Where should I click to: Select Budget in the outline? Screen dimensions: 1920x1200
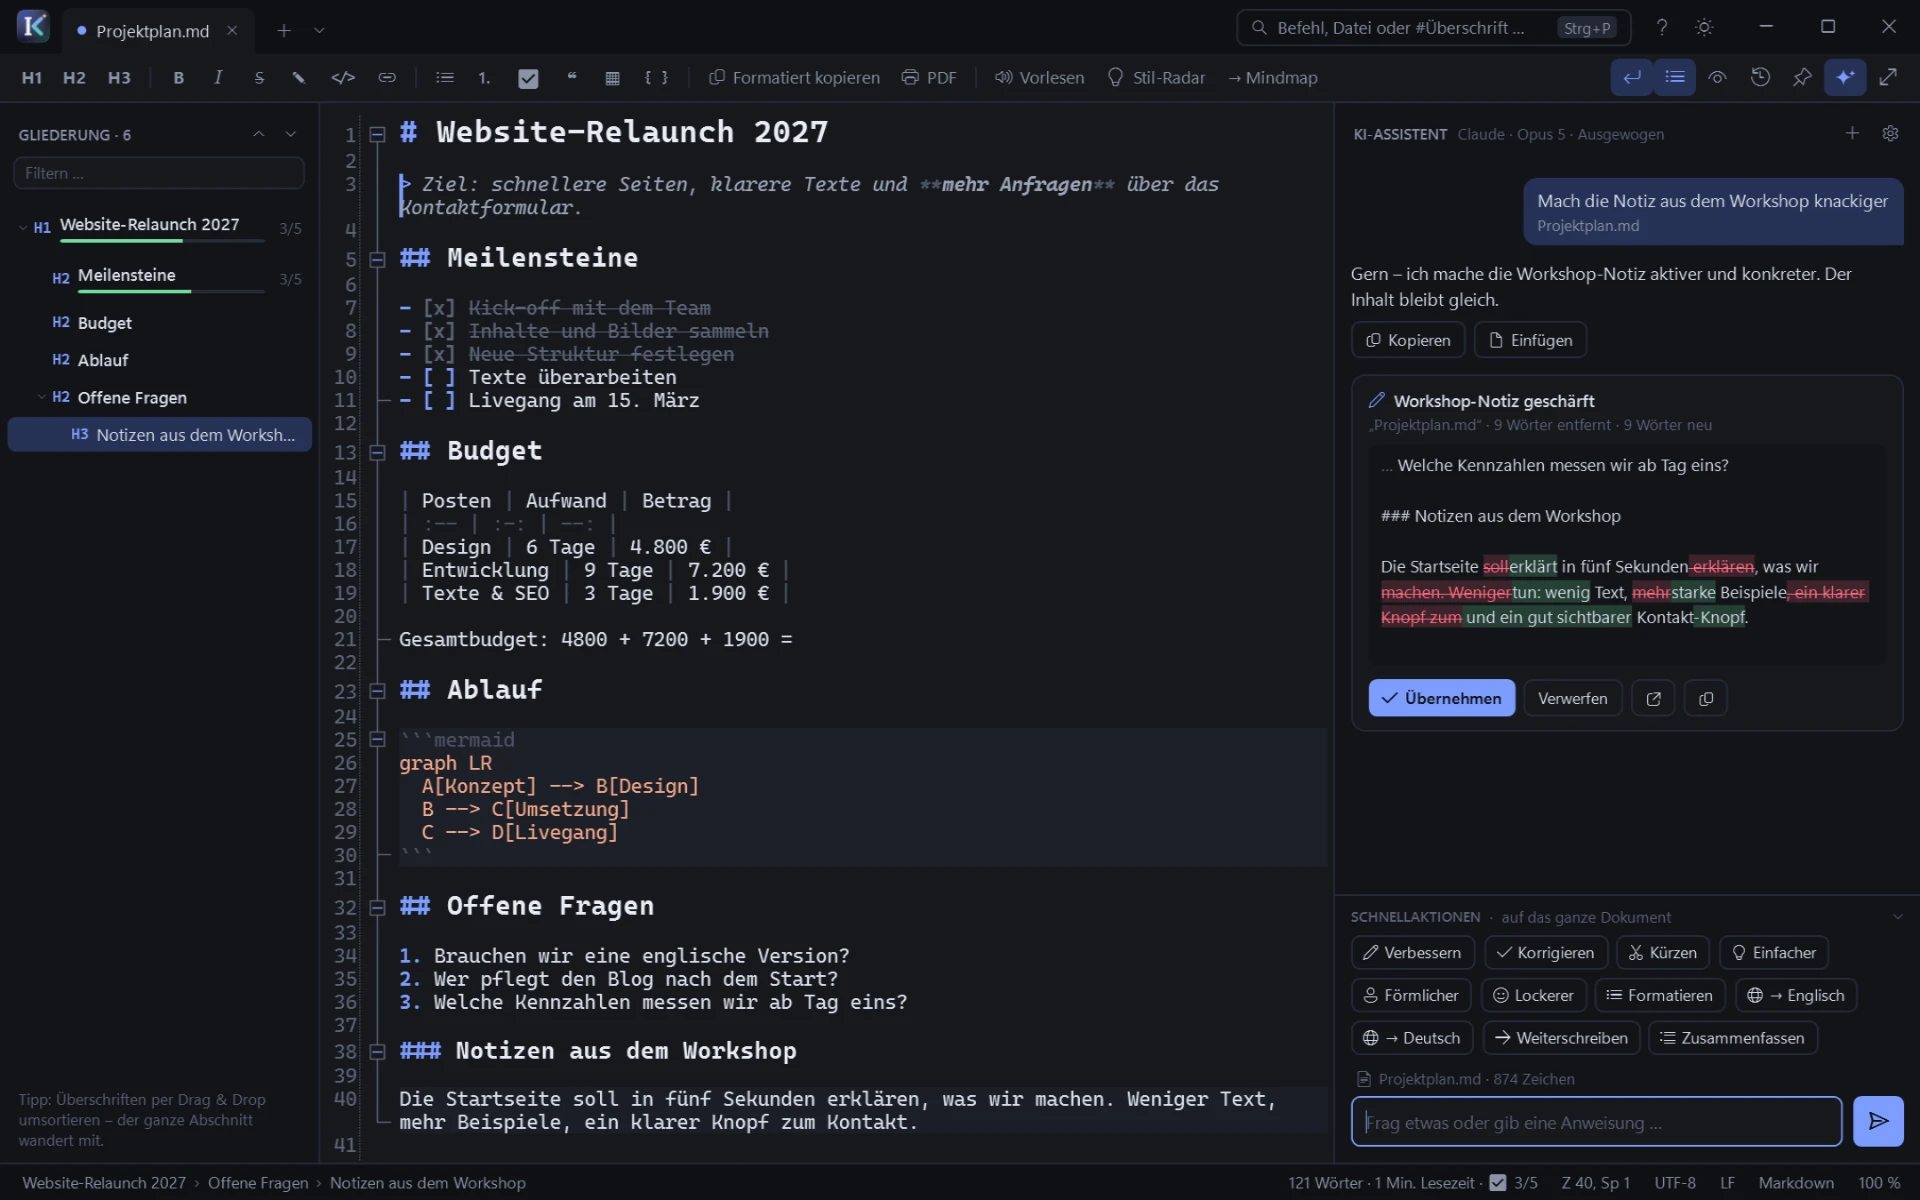pyautogui.click(x=104, y=323)
